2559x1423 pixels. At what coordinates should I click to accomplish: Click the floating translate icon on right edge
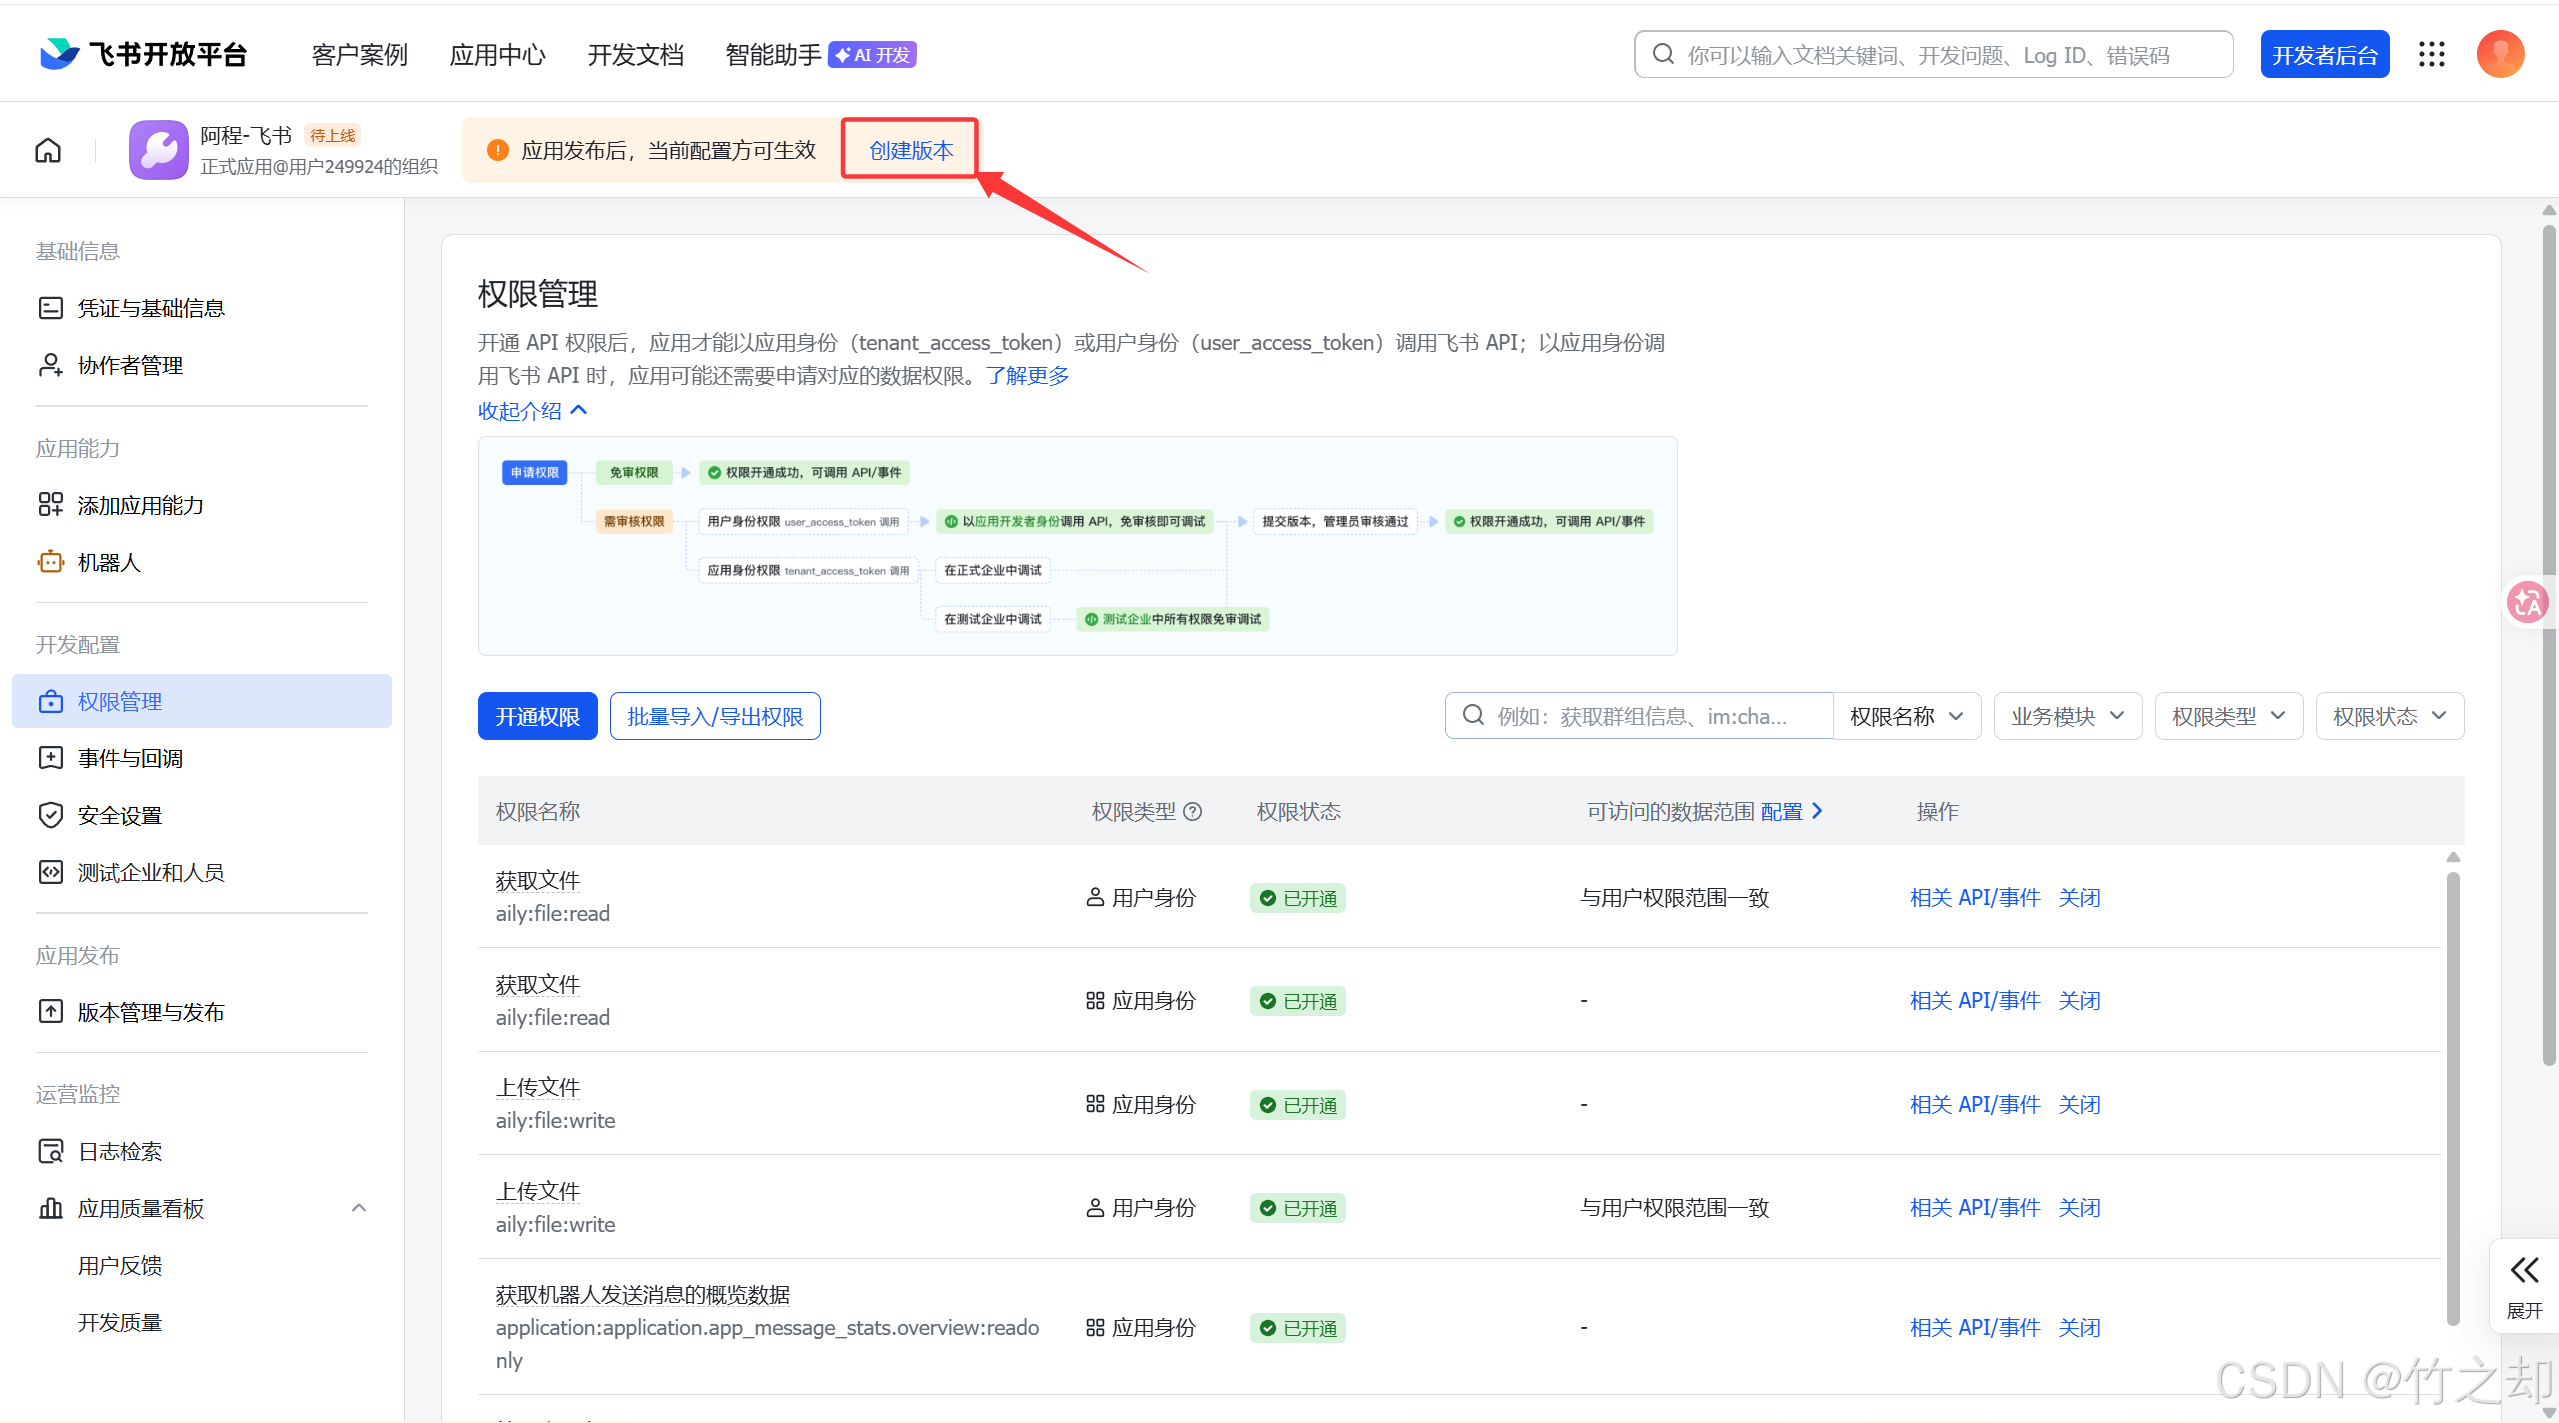click(2527, 602)
